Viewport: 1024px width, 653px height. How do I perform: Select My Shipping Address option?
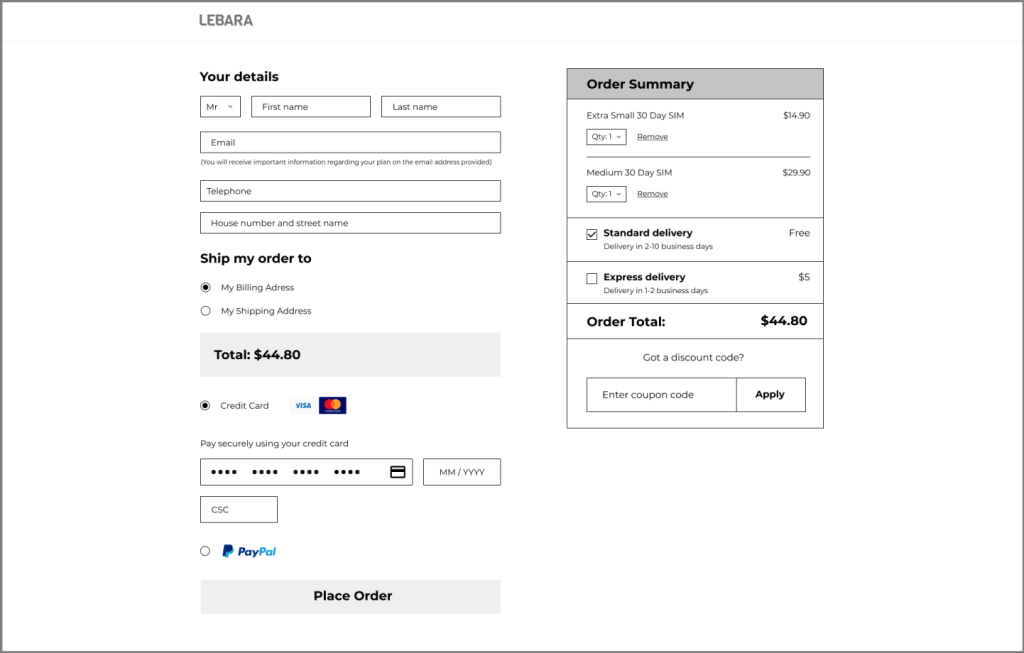pyautogui.click(x=206, y=311)
